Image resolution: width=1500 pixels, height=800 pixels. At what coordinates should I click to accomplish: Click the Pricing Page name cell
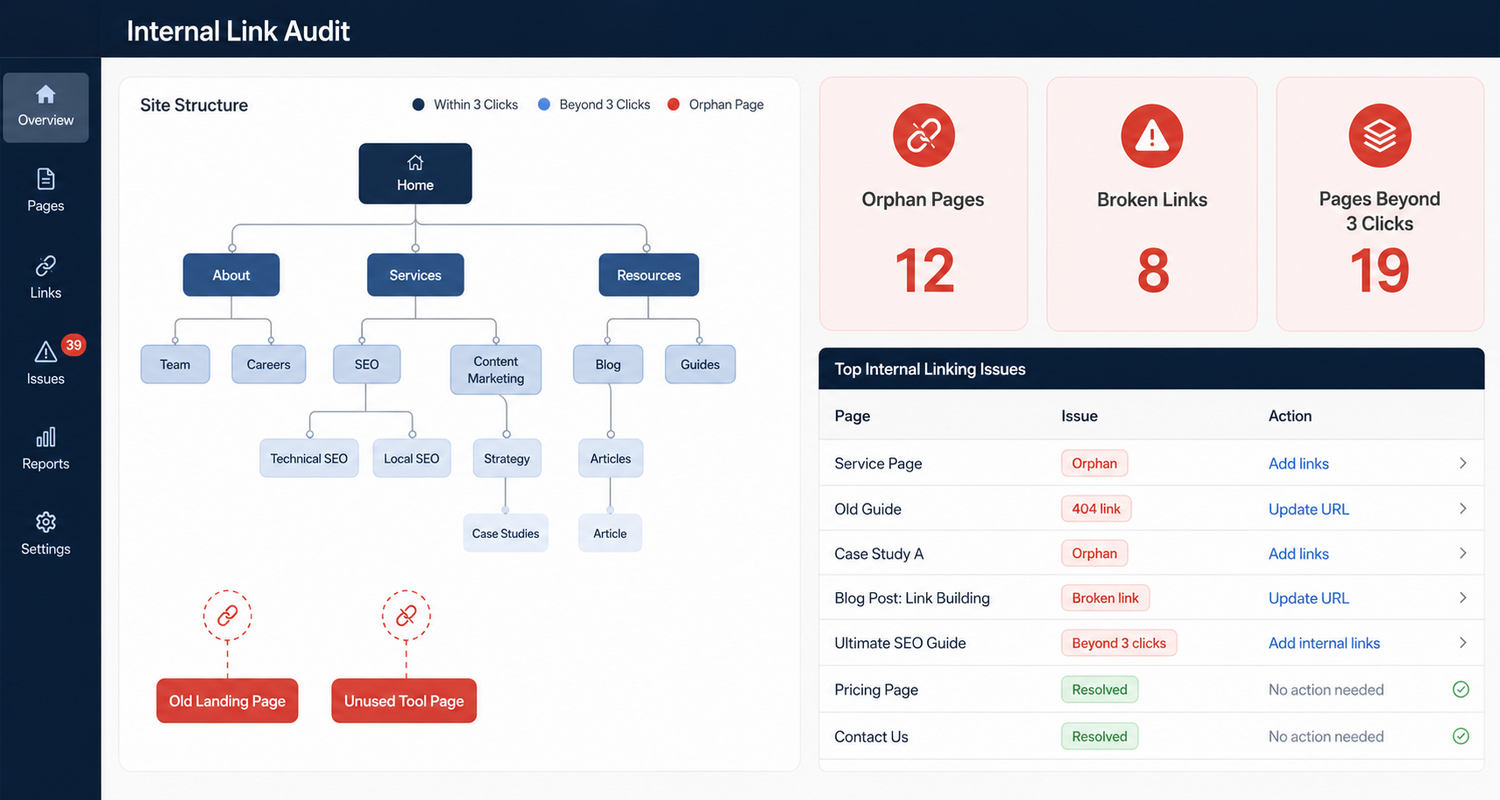point(876,689)
